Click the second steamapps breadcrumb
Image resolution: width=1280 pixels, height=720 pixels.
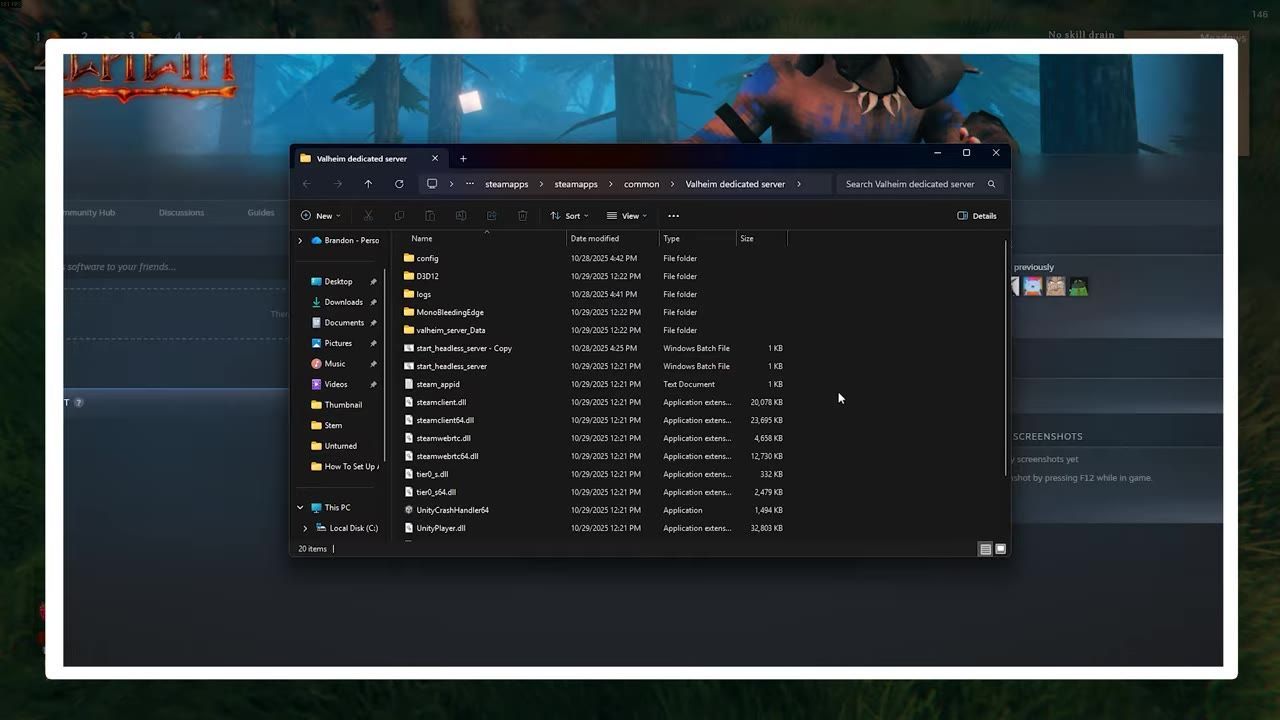tap(576, 184)
